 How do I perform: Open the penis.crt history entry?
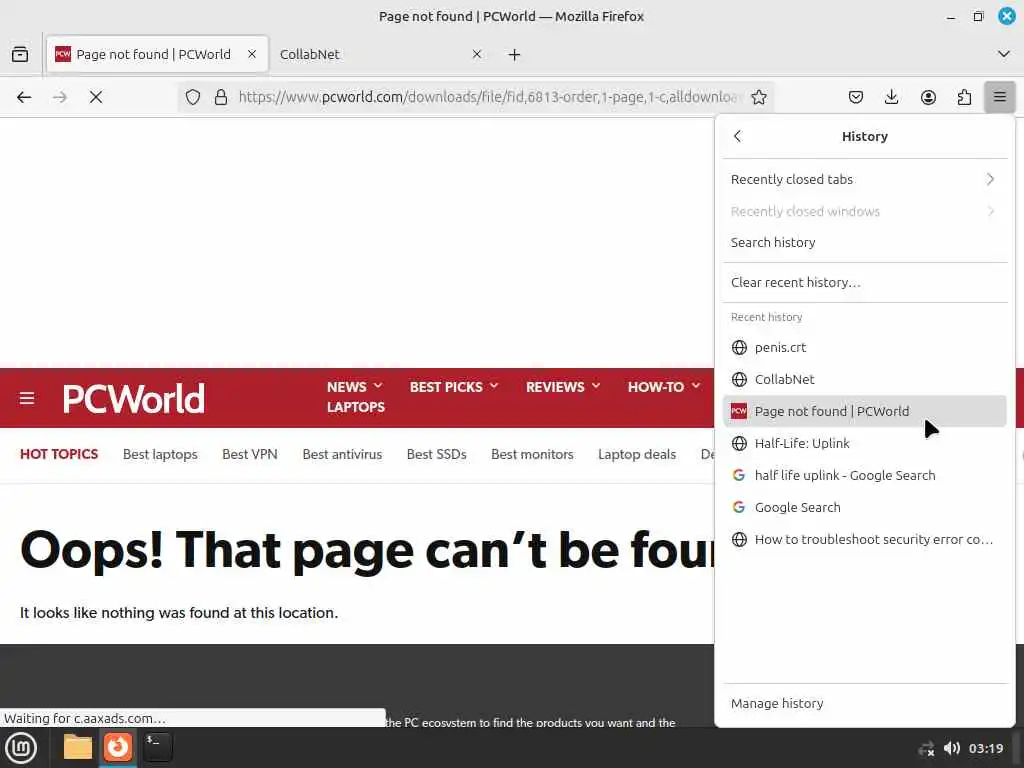[x=865, y=347]
